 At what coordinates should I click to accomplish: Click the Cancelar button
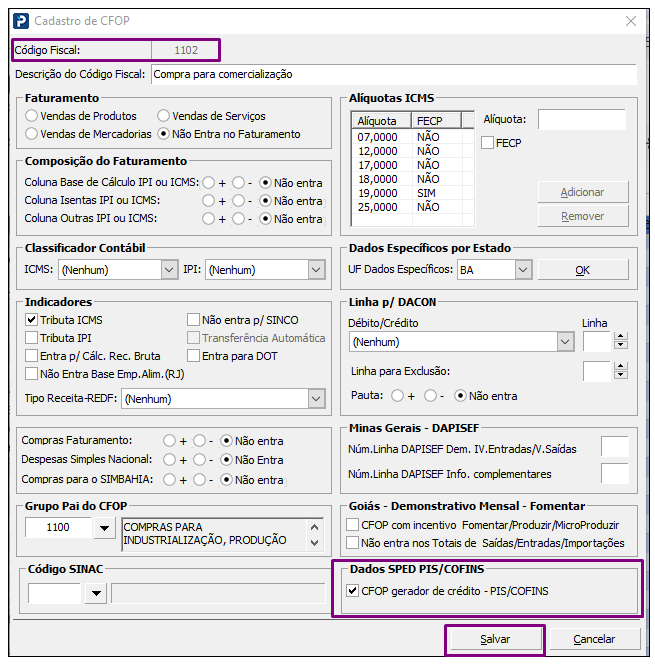[x=594, y=639]
